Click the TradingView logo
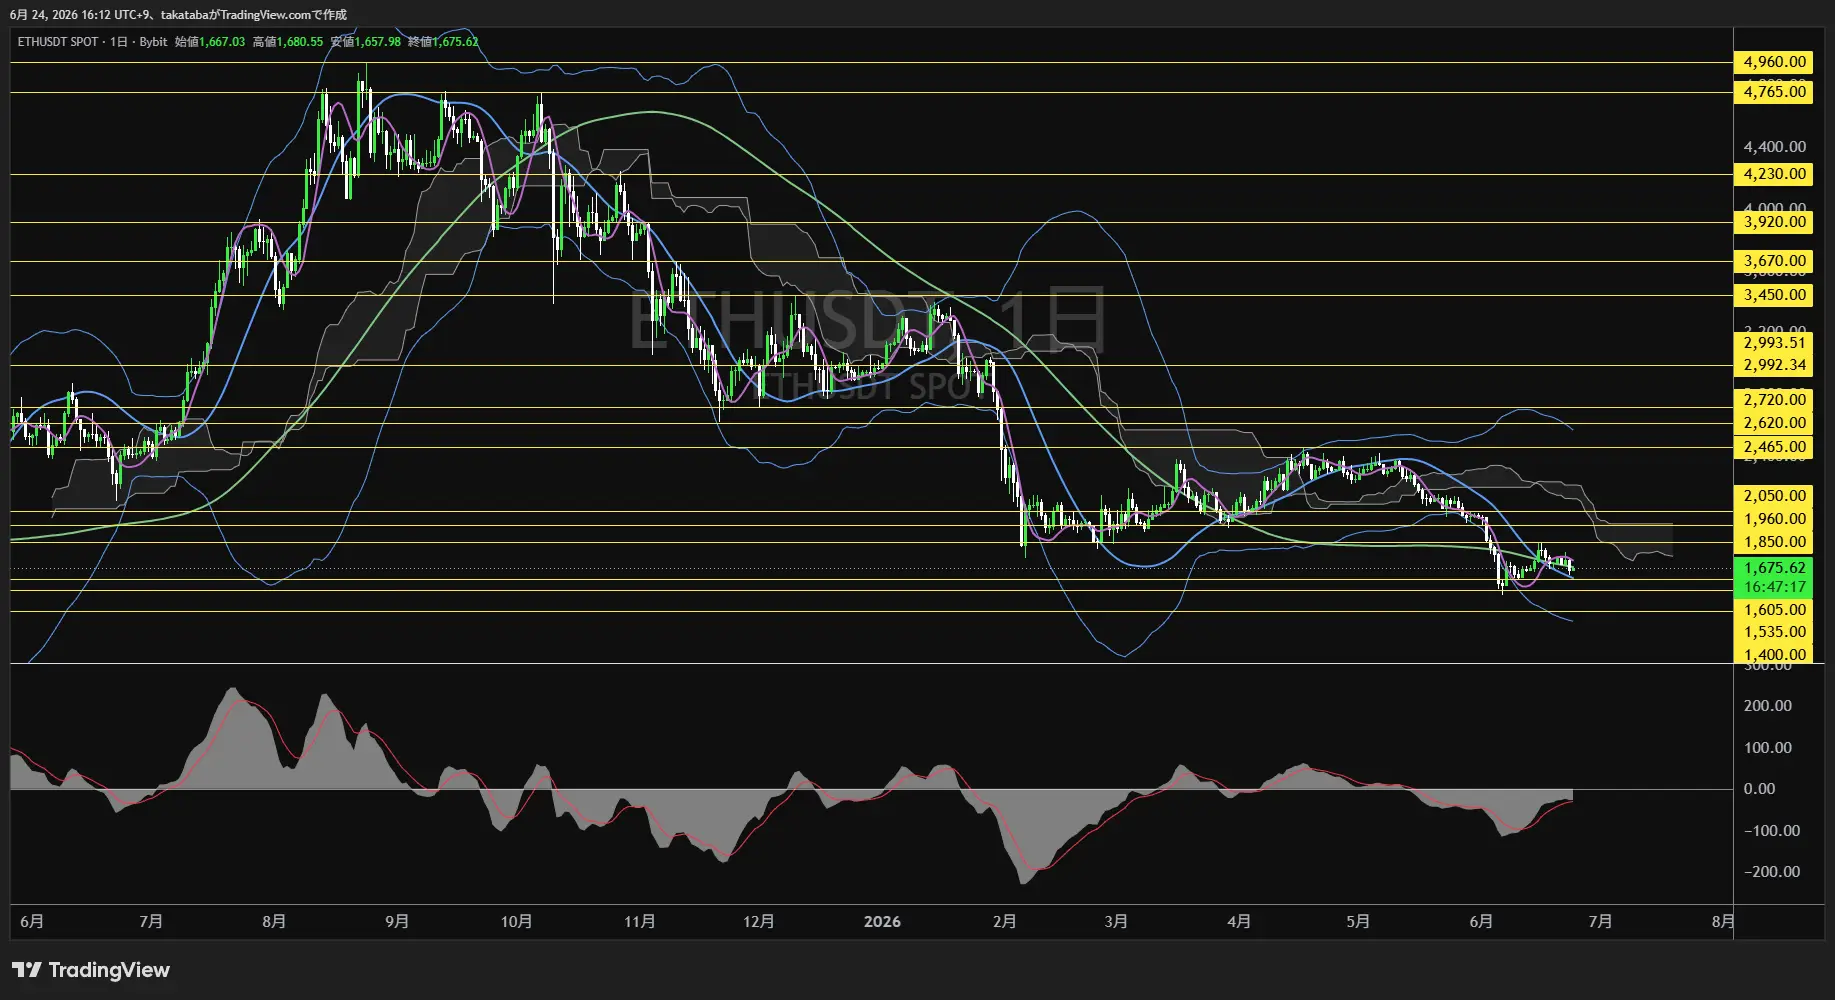 [x=91, y=970]
